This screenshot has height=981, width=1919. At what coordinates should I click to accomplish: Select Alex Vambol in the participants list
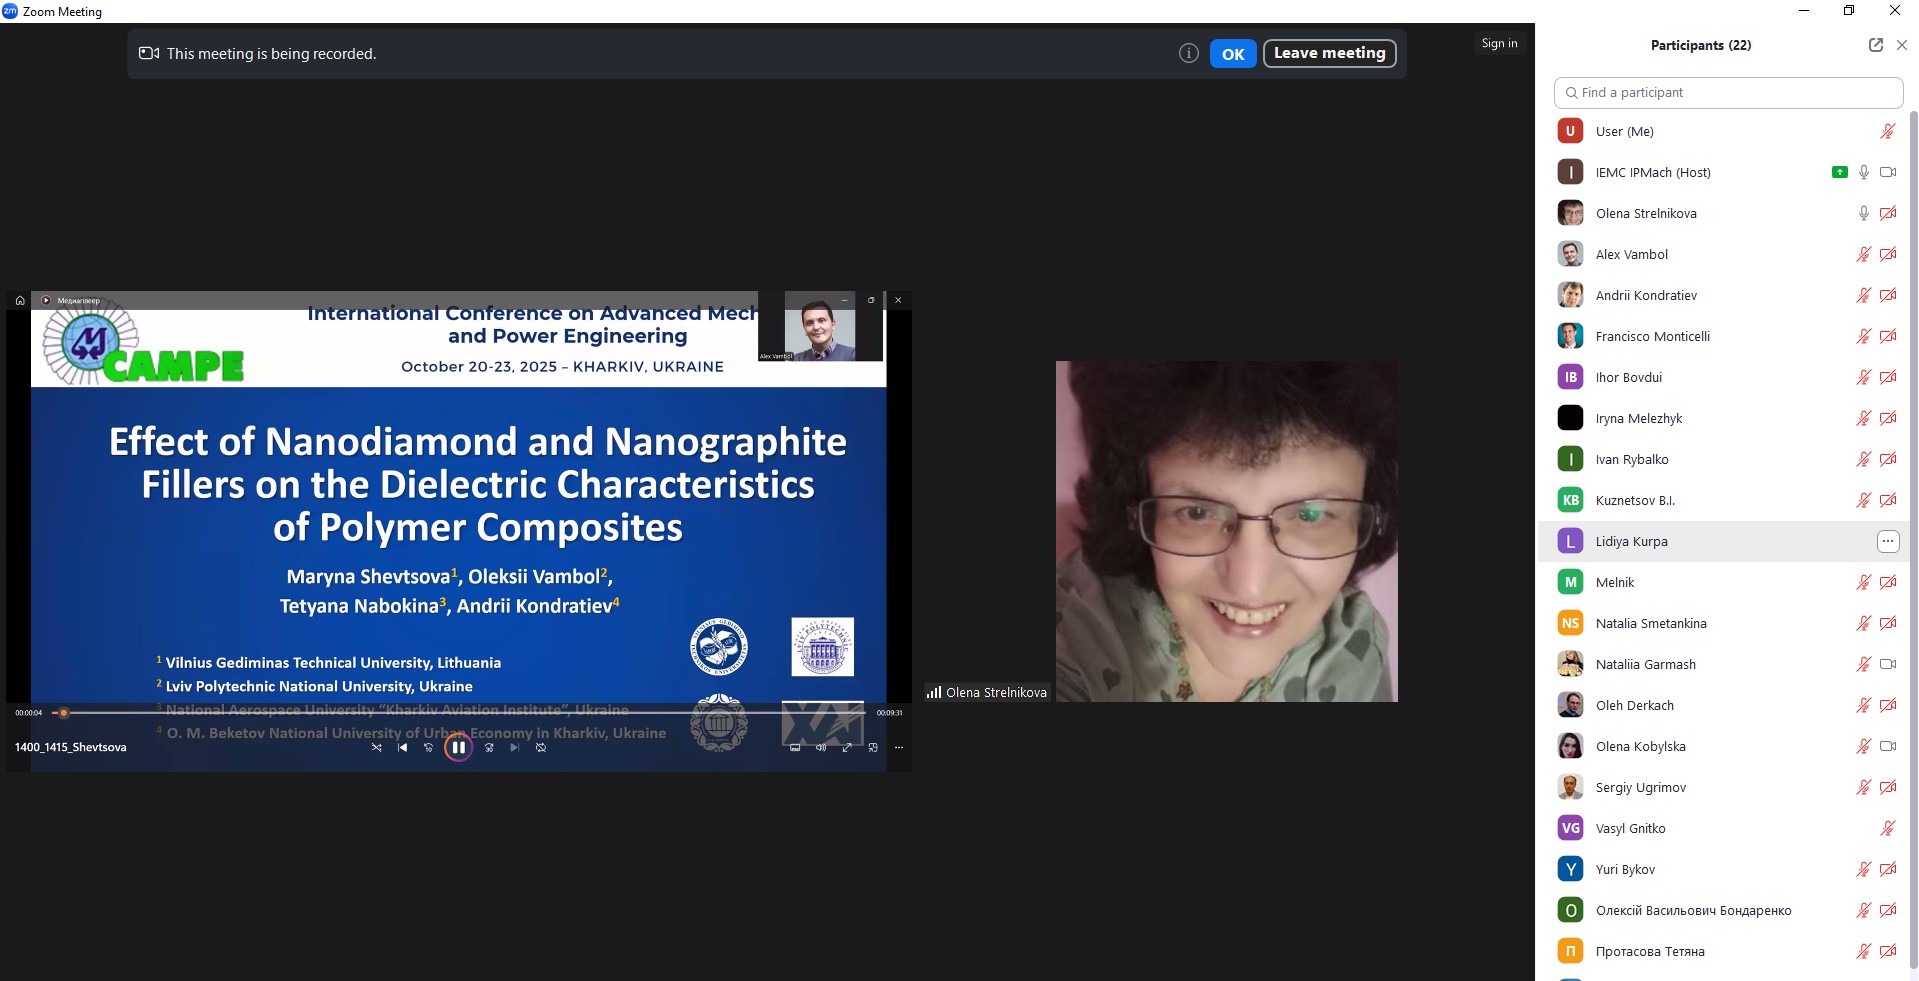click(1631, 254)
